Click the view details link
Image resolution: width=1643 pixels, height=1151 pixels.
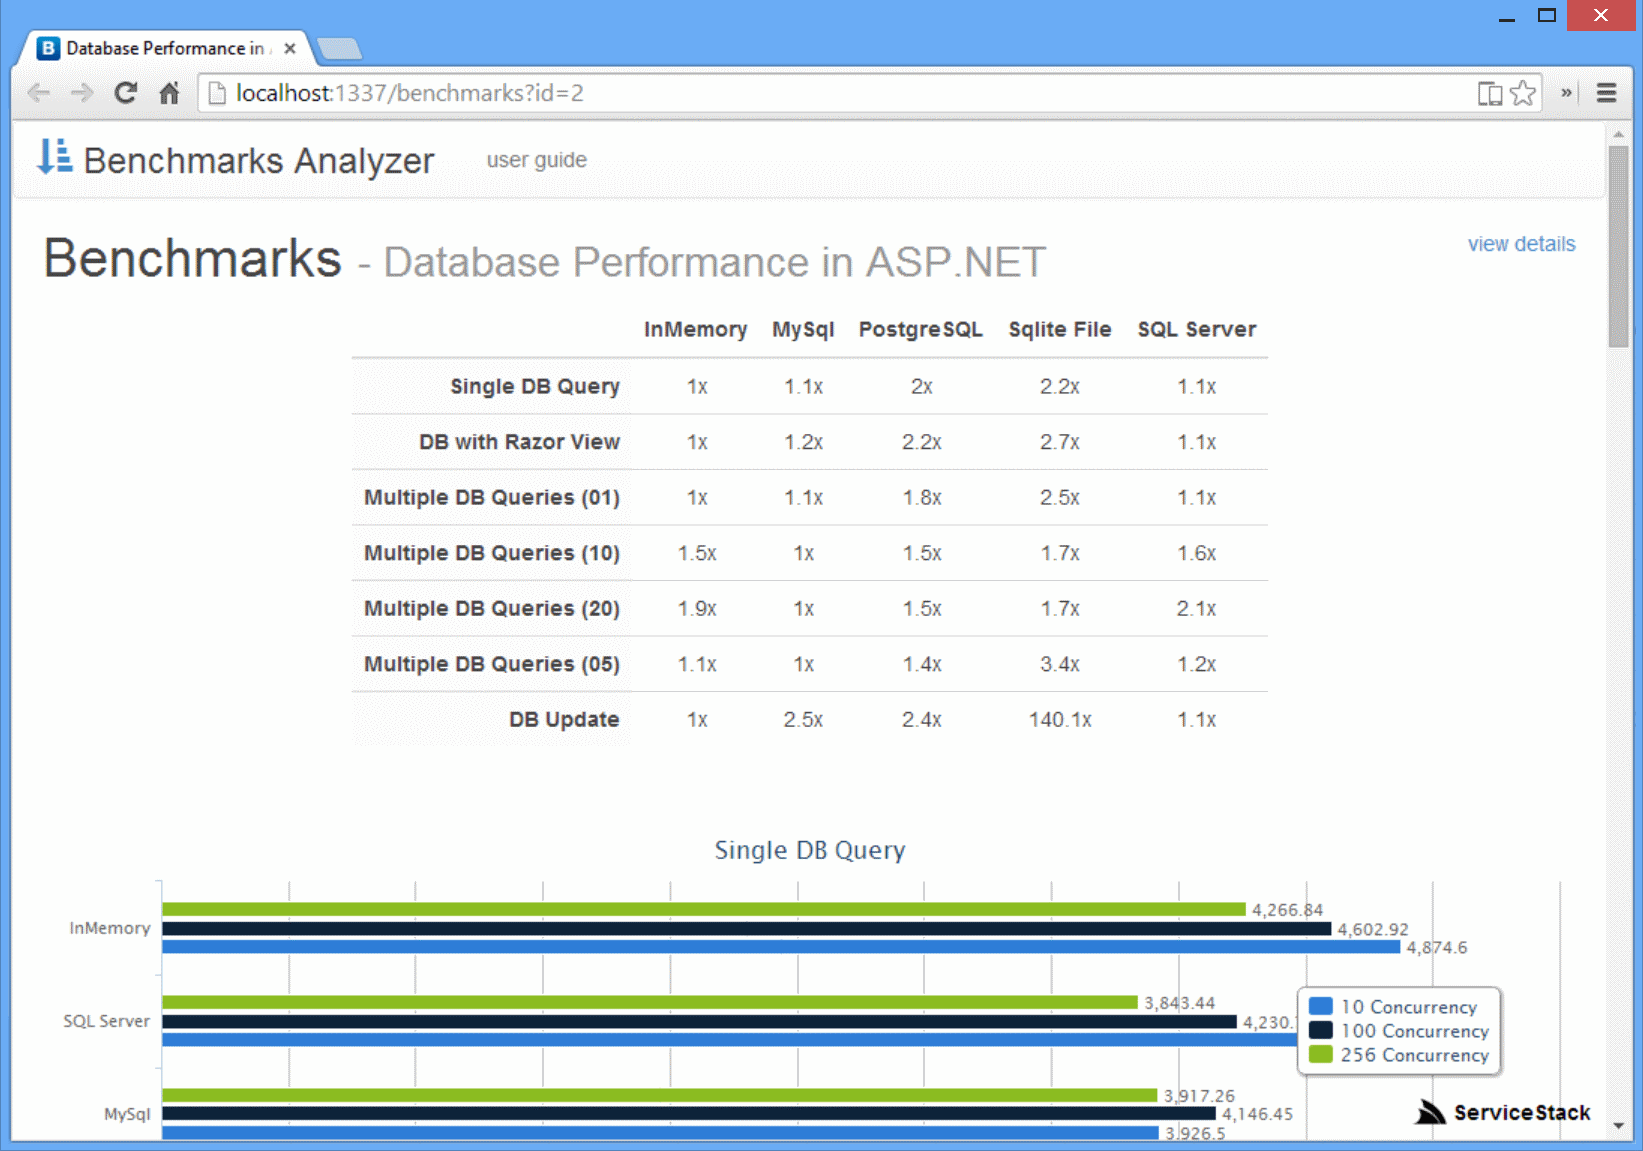click(x=1521, y=244)
